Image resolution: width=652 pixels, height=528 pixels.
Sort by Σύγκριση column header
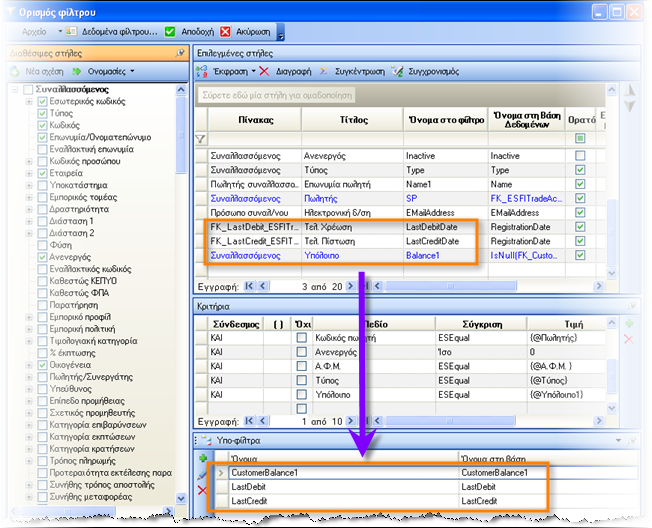(482, 324)
